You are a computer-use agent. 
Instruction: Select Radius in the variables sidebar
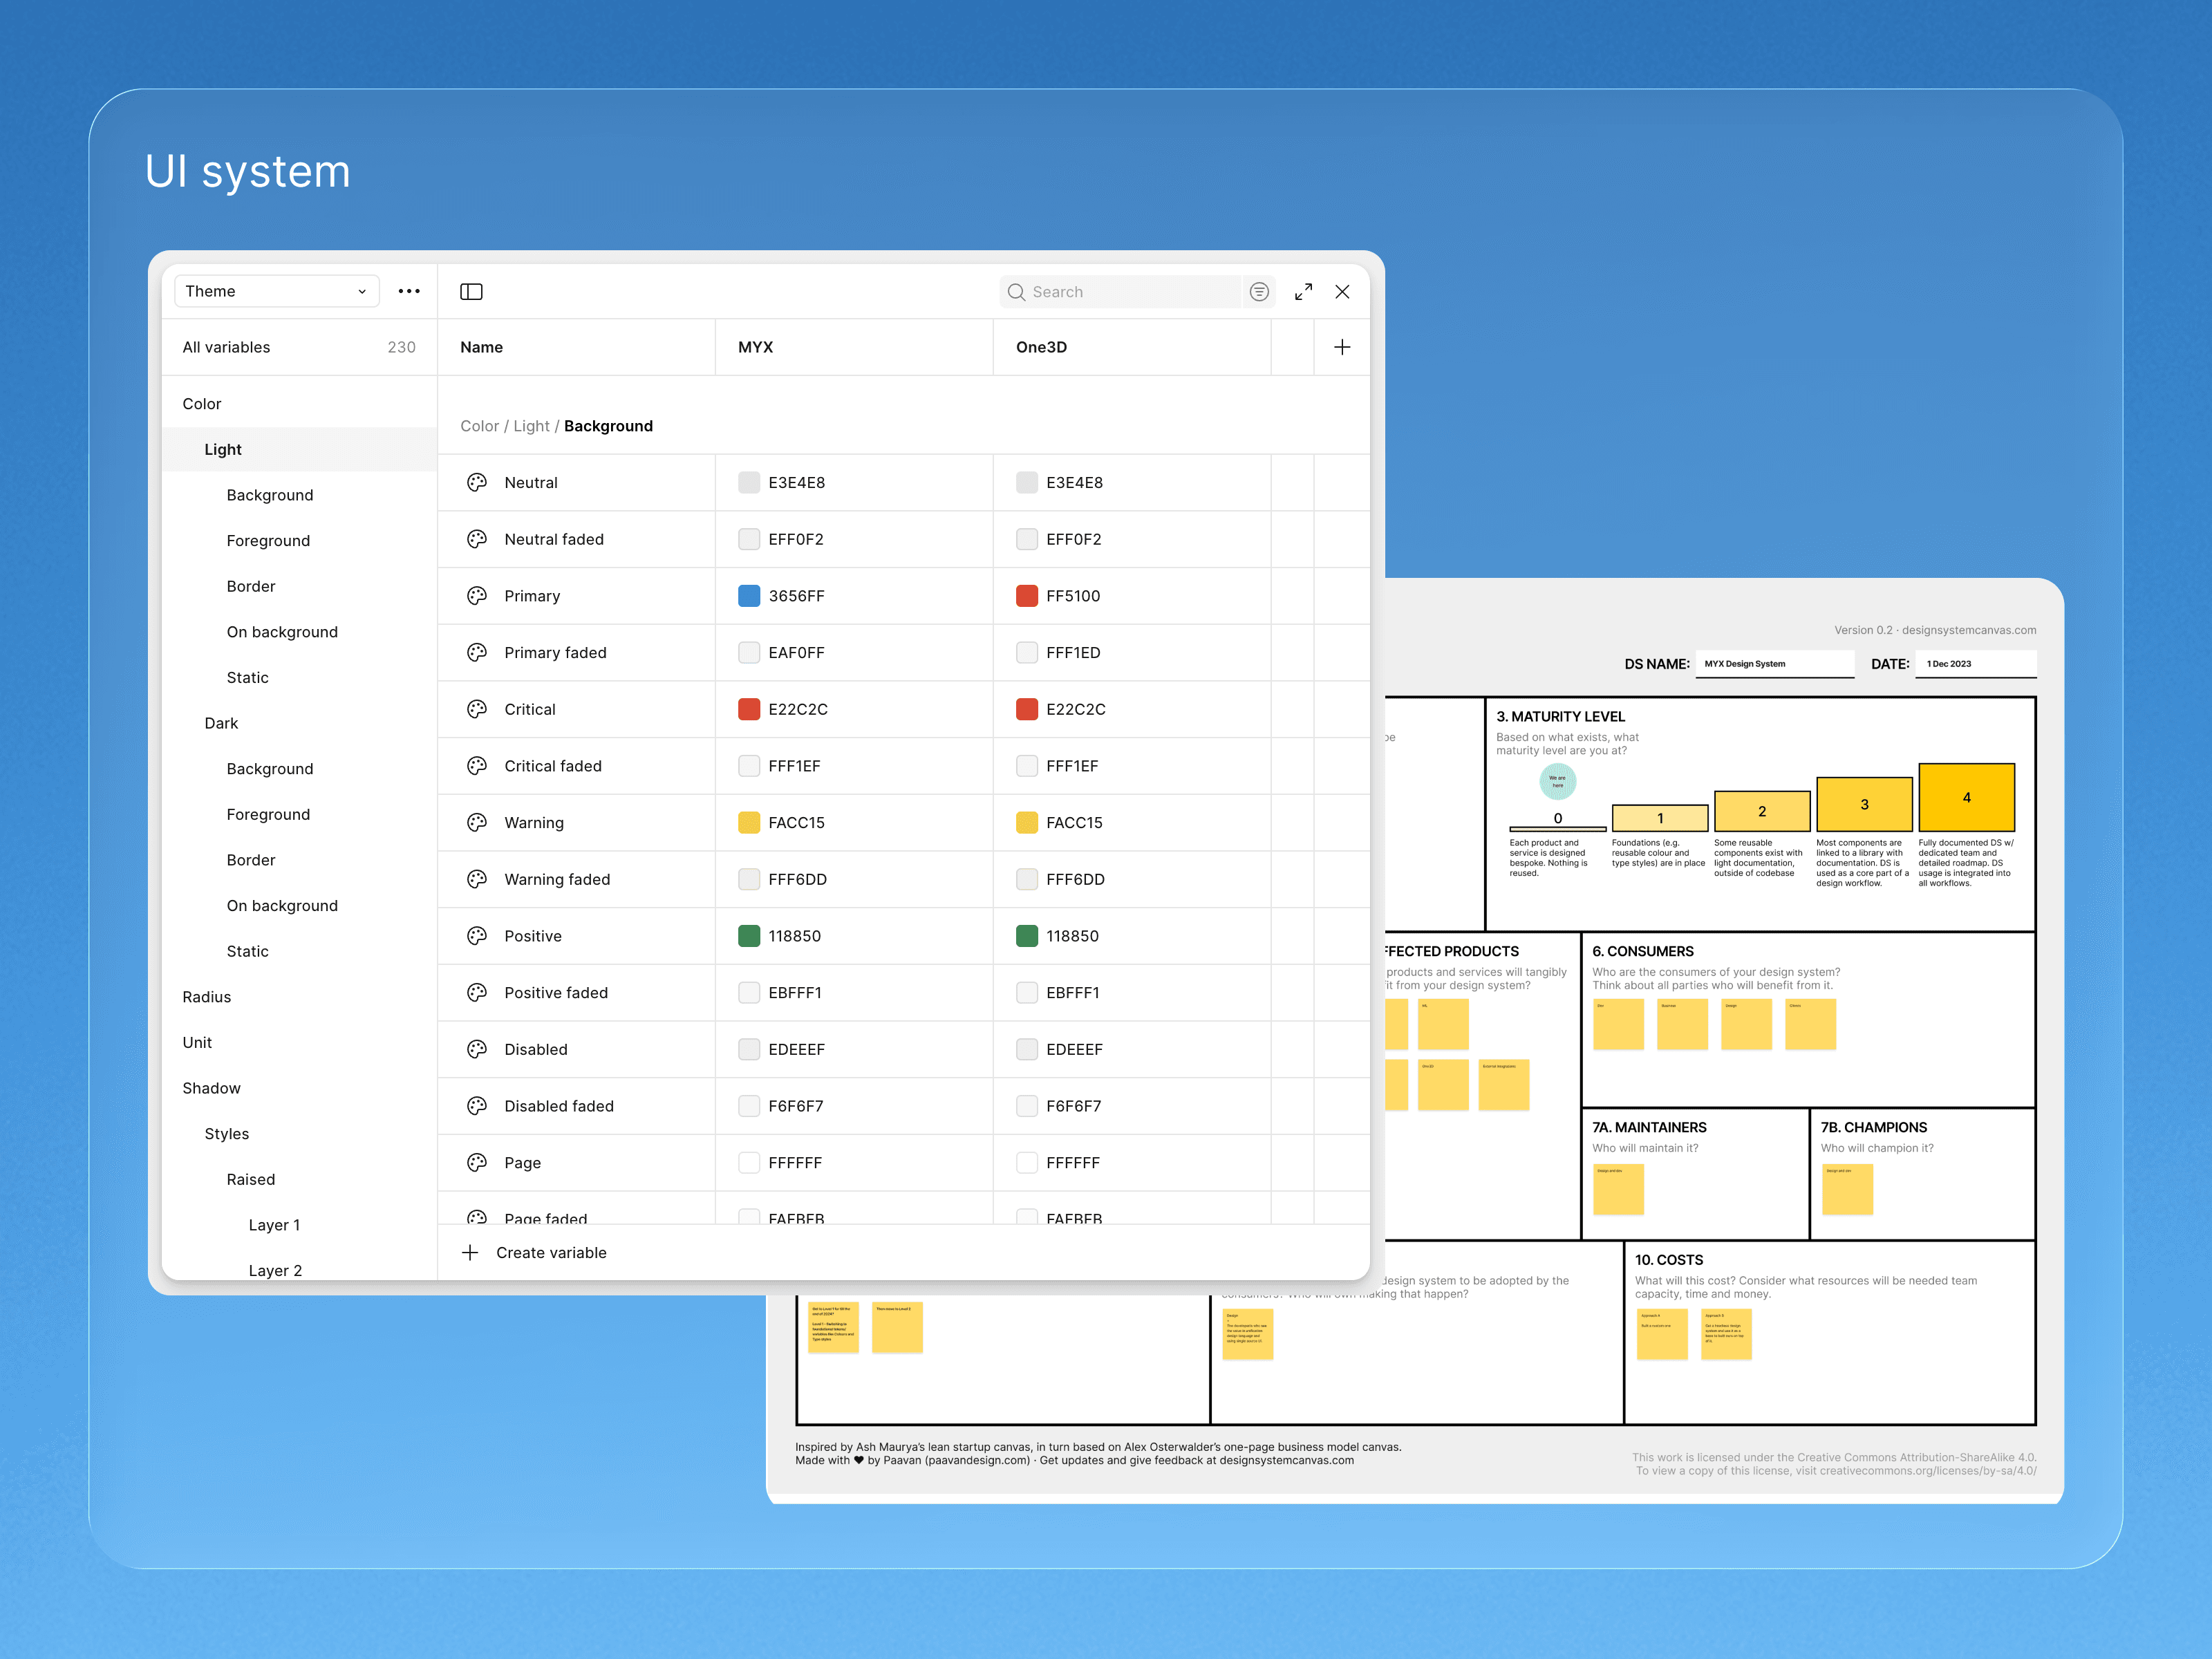(x=206, y=996)
